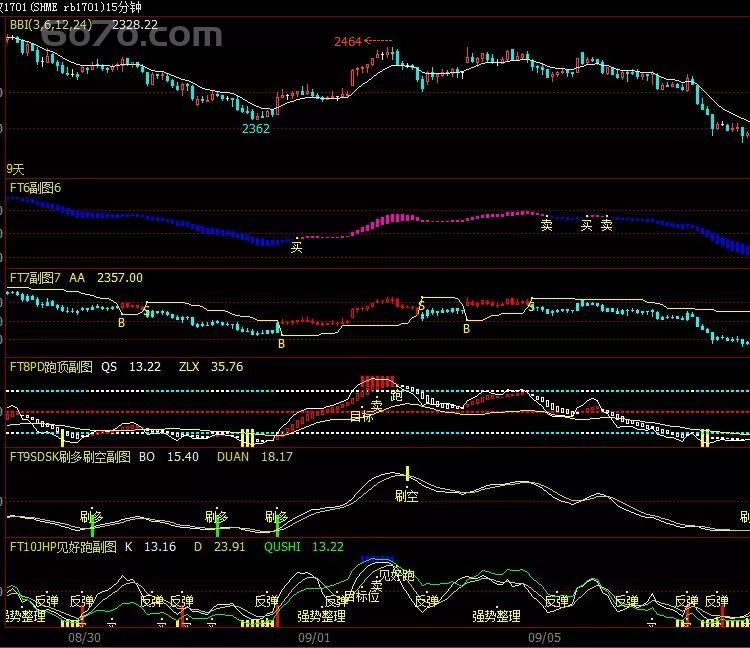The image size is (750, 648).
Task: Select the FT7副图7 sub-chart title
Action: pyautogui.click(x=35, y=278)
